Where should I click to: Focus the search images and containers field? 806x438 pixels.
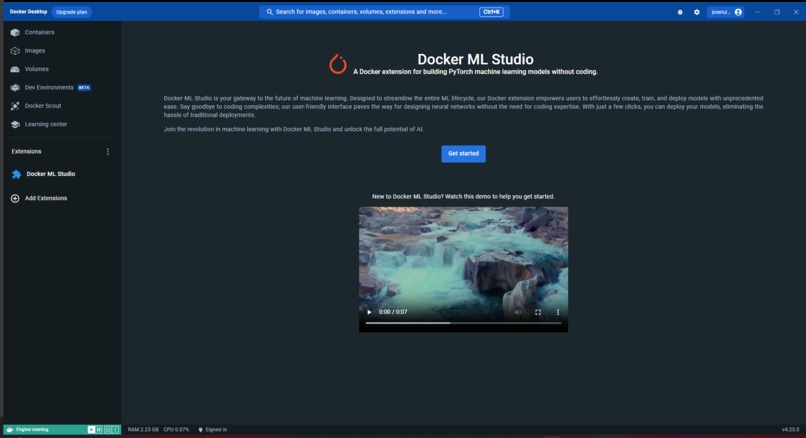[x=384, y=12]
